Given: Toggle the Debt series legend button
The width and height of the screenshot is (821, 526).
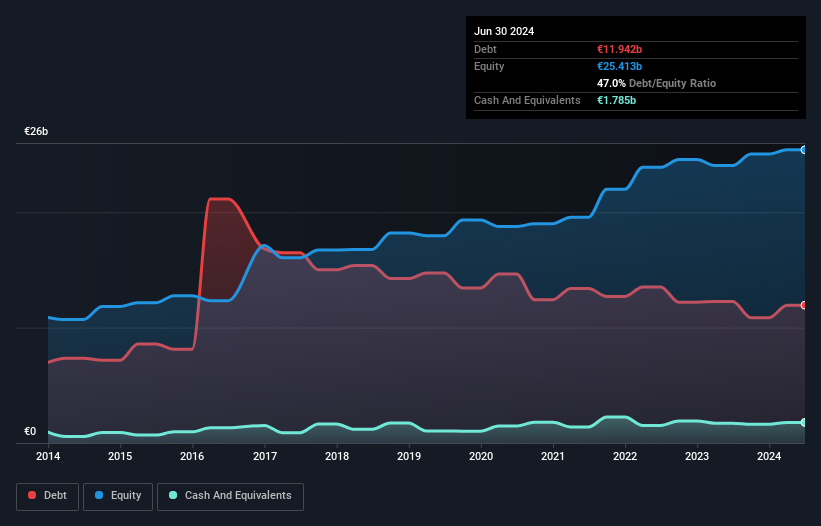Looking at the screenshot, I should [x=47, y=496].
